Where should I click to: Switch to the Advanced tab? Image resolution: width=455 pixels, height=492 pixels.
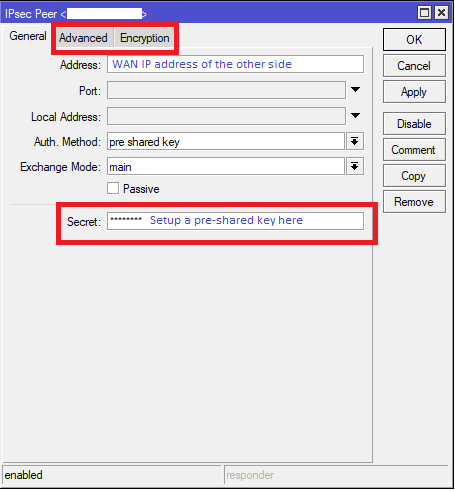(x=83, y=38)
